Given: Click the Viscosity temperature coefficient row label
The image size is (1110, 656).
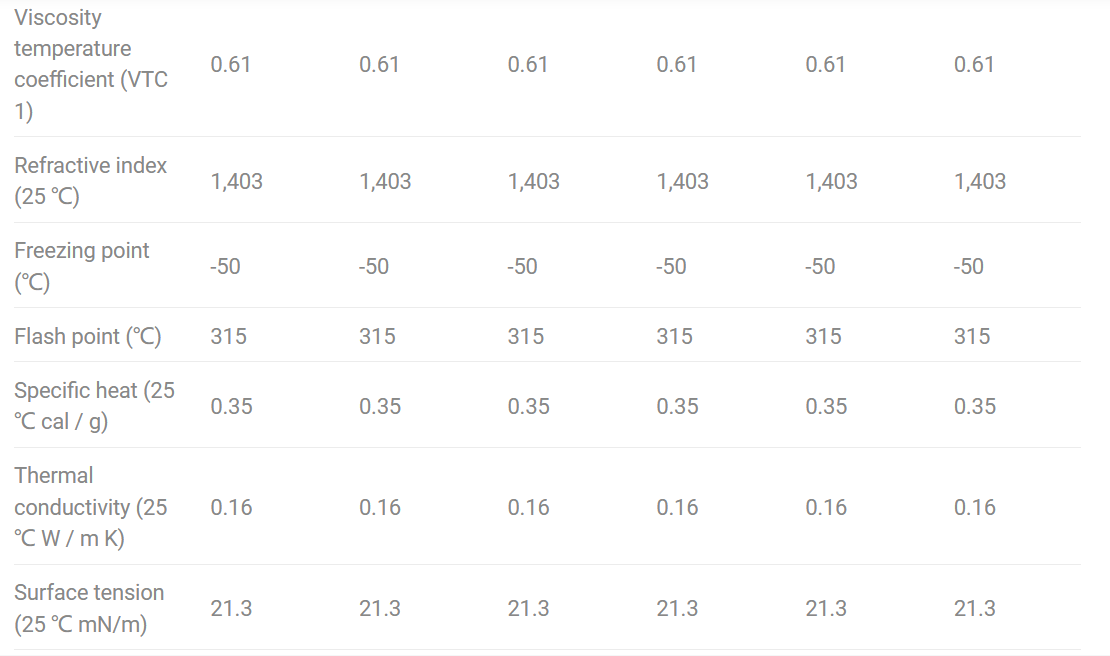Looking at the screenshot, I should [x=91, y=64].
